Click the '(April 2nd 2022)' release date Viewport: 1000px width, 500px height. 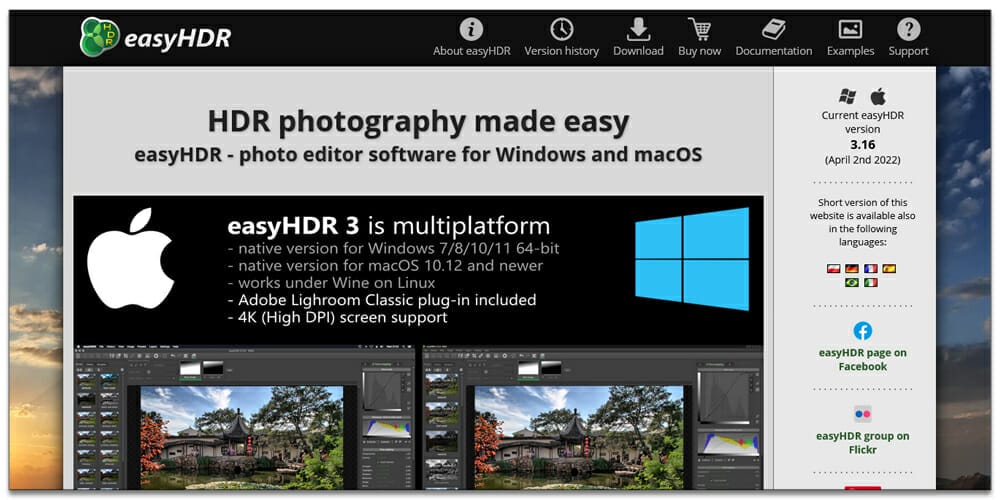tap(862, 159)
